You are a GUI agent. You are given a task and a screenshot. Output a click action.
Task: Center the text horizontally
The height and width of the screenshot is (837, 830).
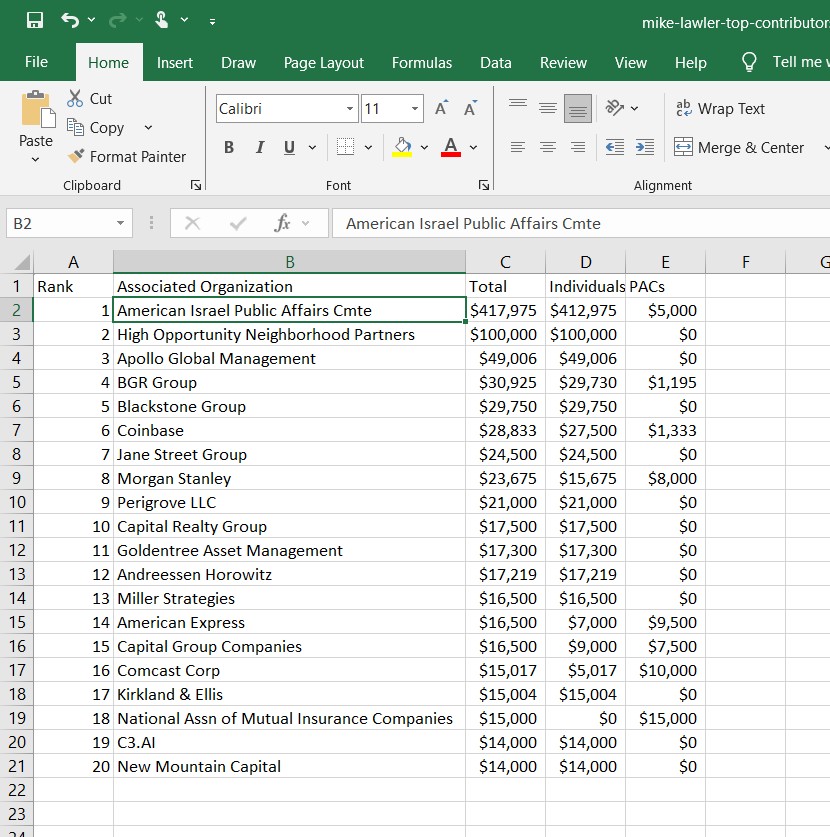tap(548, 147)
